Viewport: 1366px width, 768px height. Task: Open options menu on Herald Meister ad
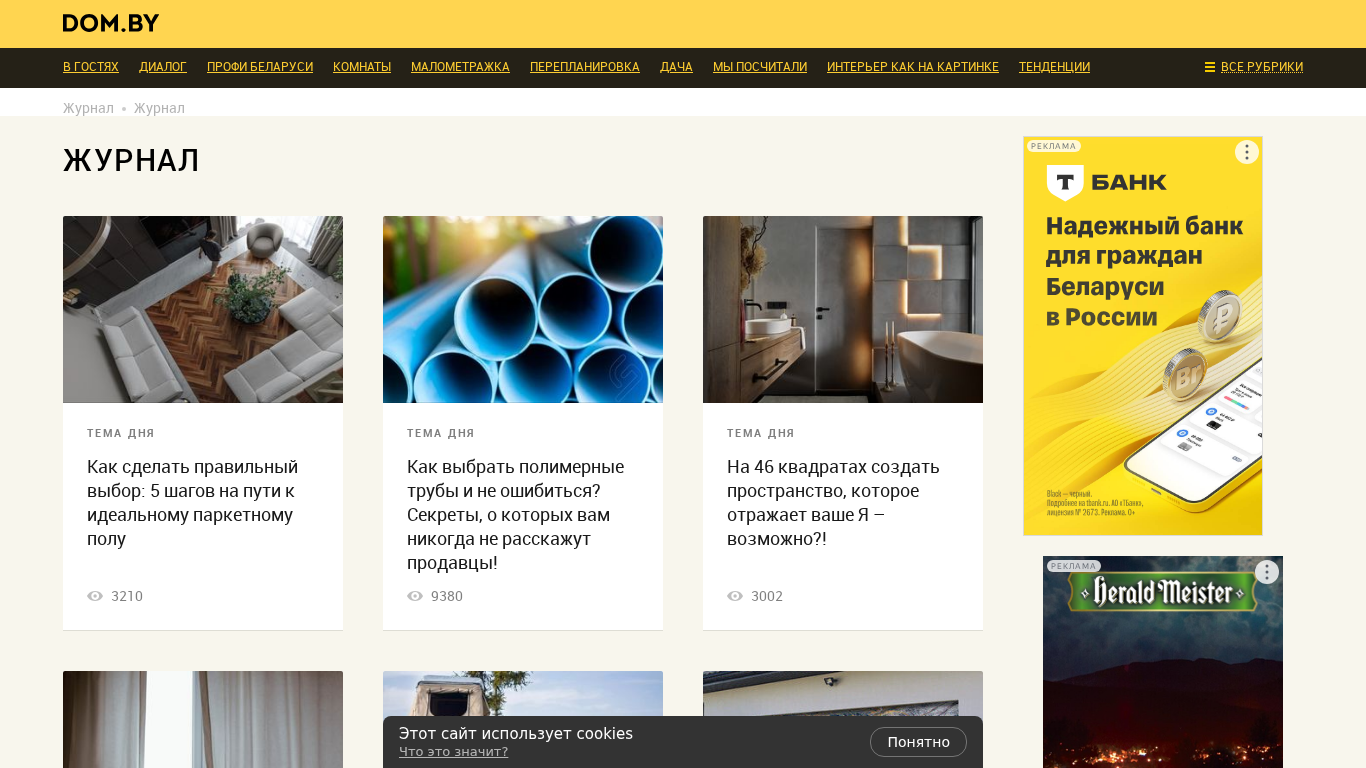[x=1266, y=572]
